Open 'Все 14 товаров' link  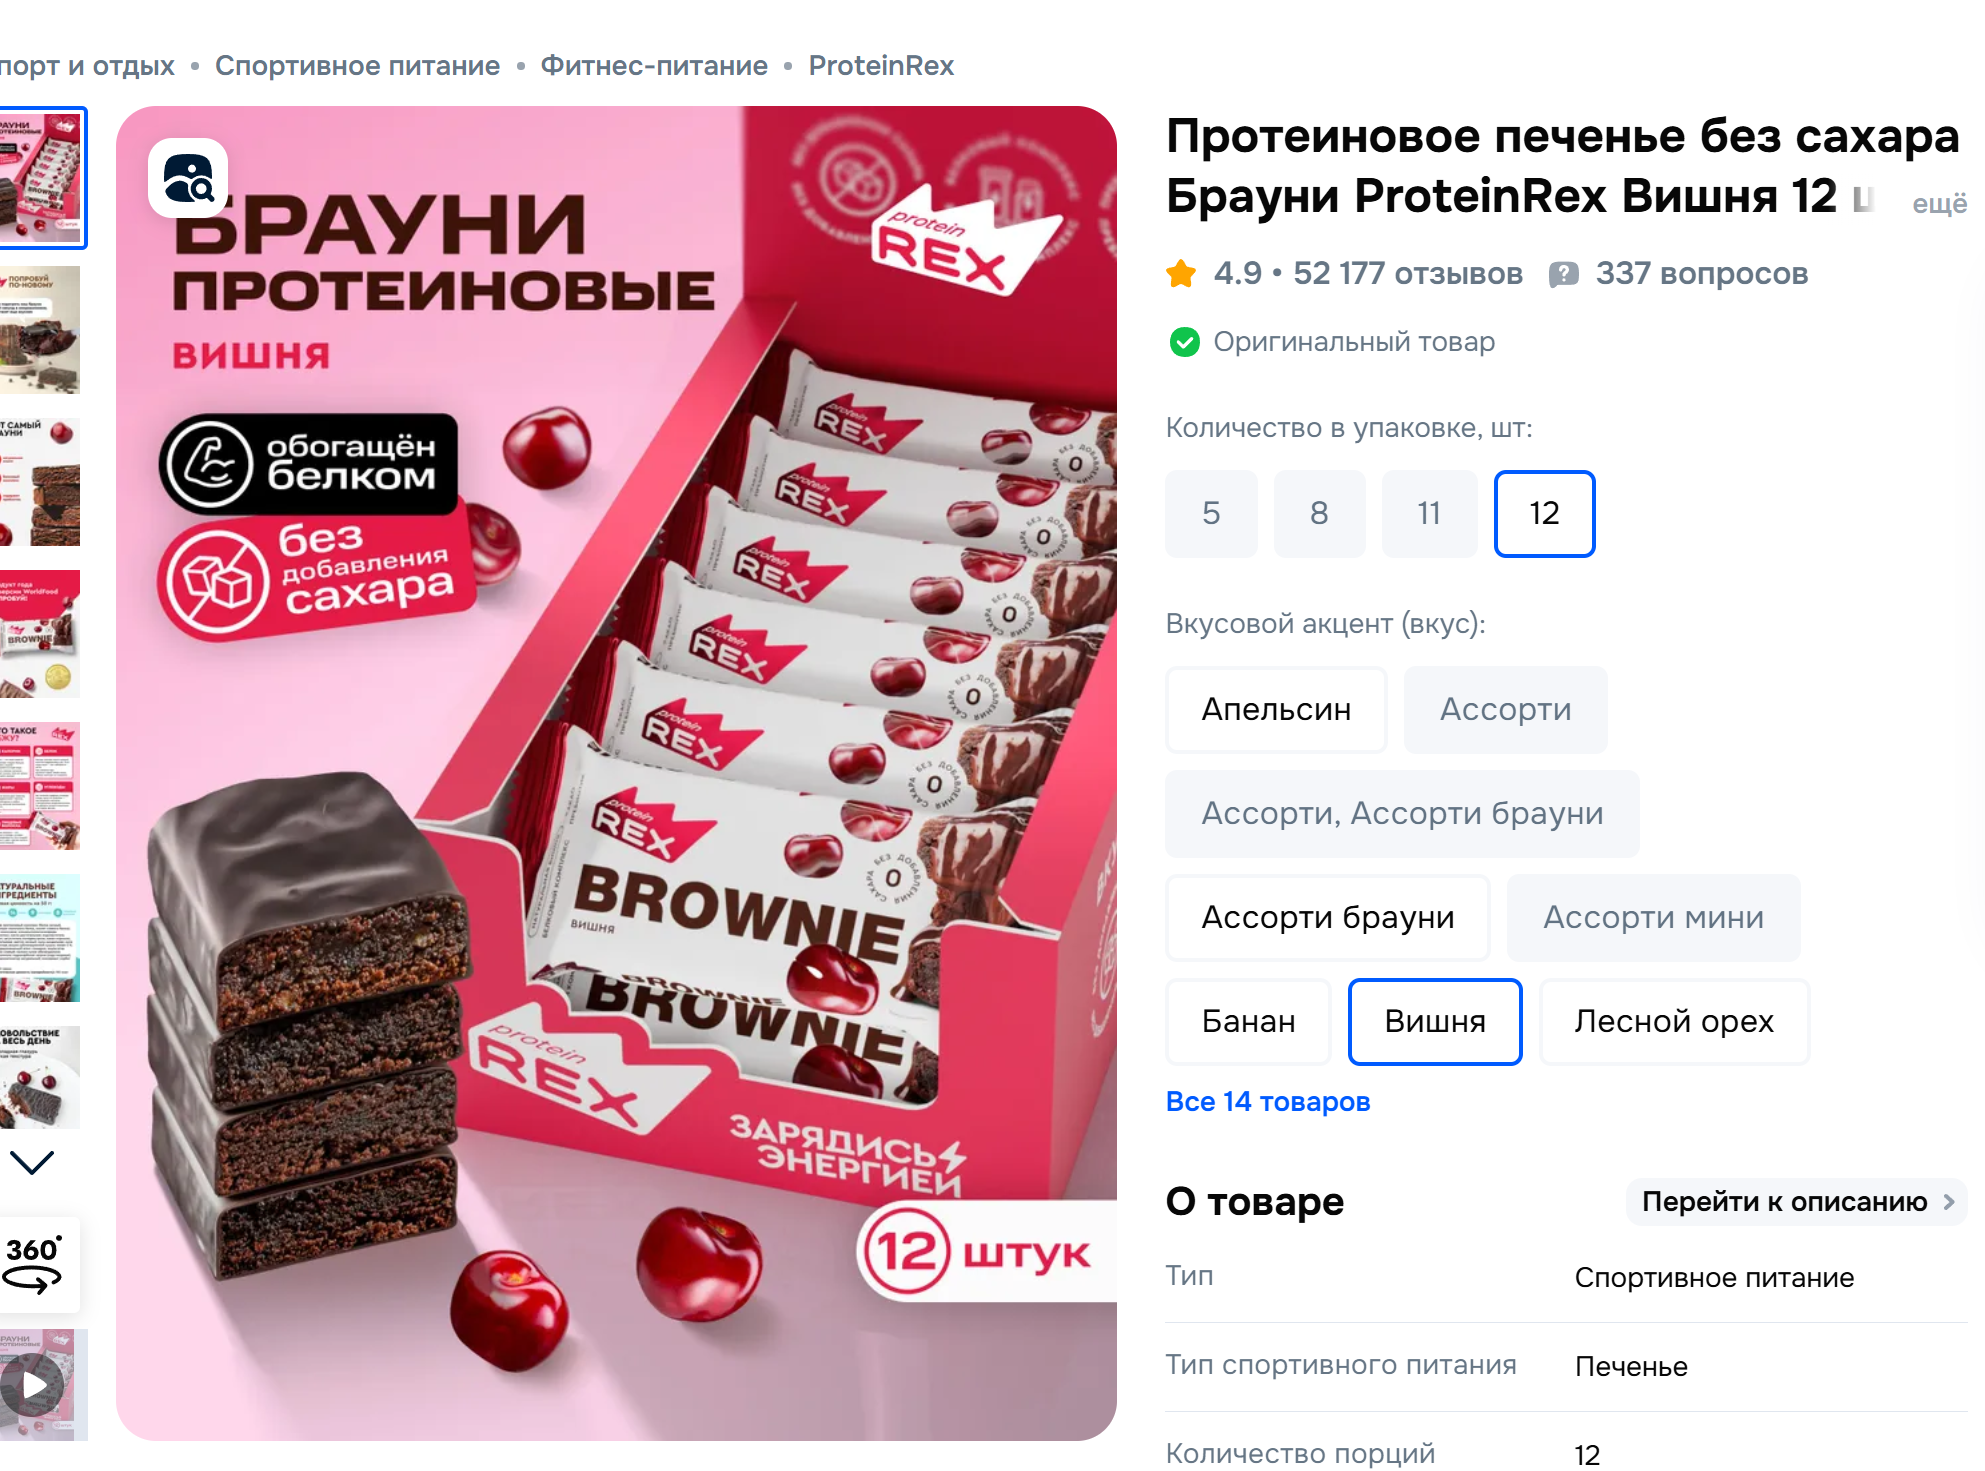[x=1267, y=1101]
